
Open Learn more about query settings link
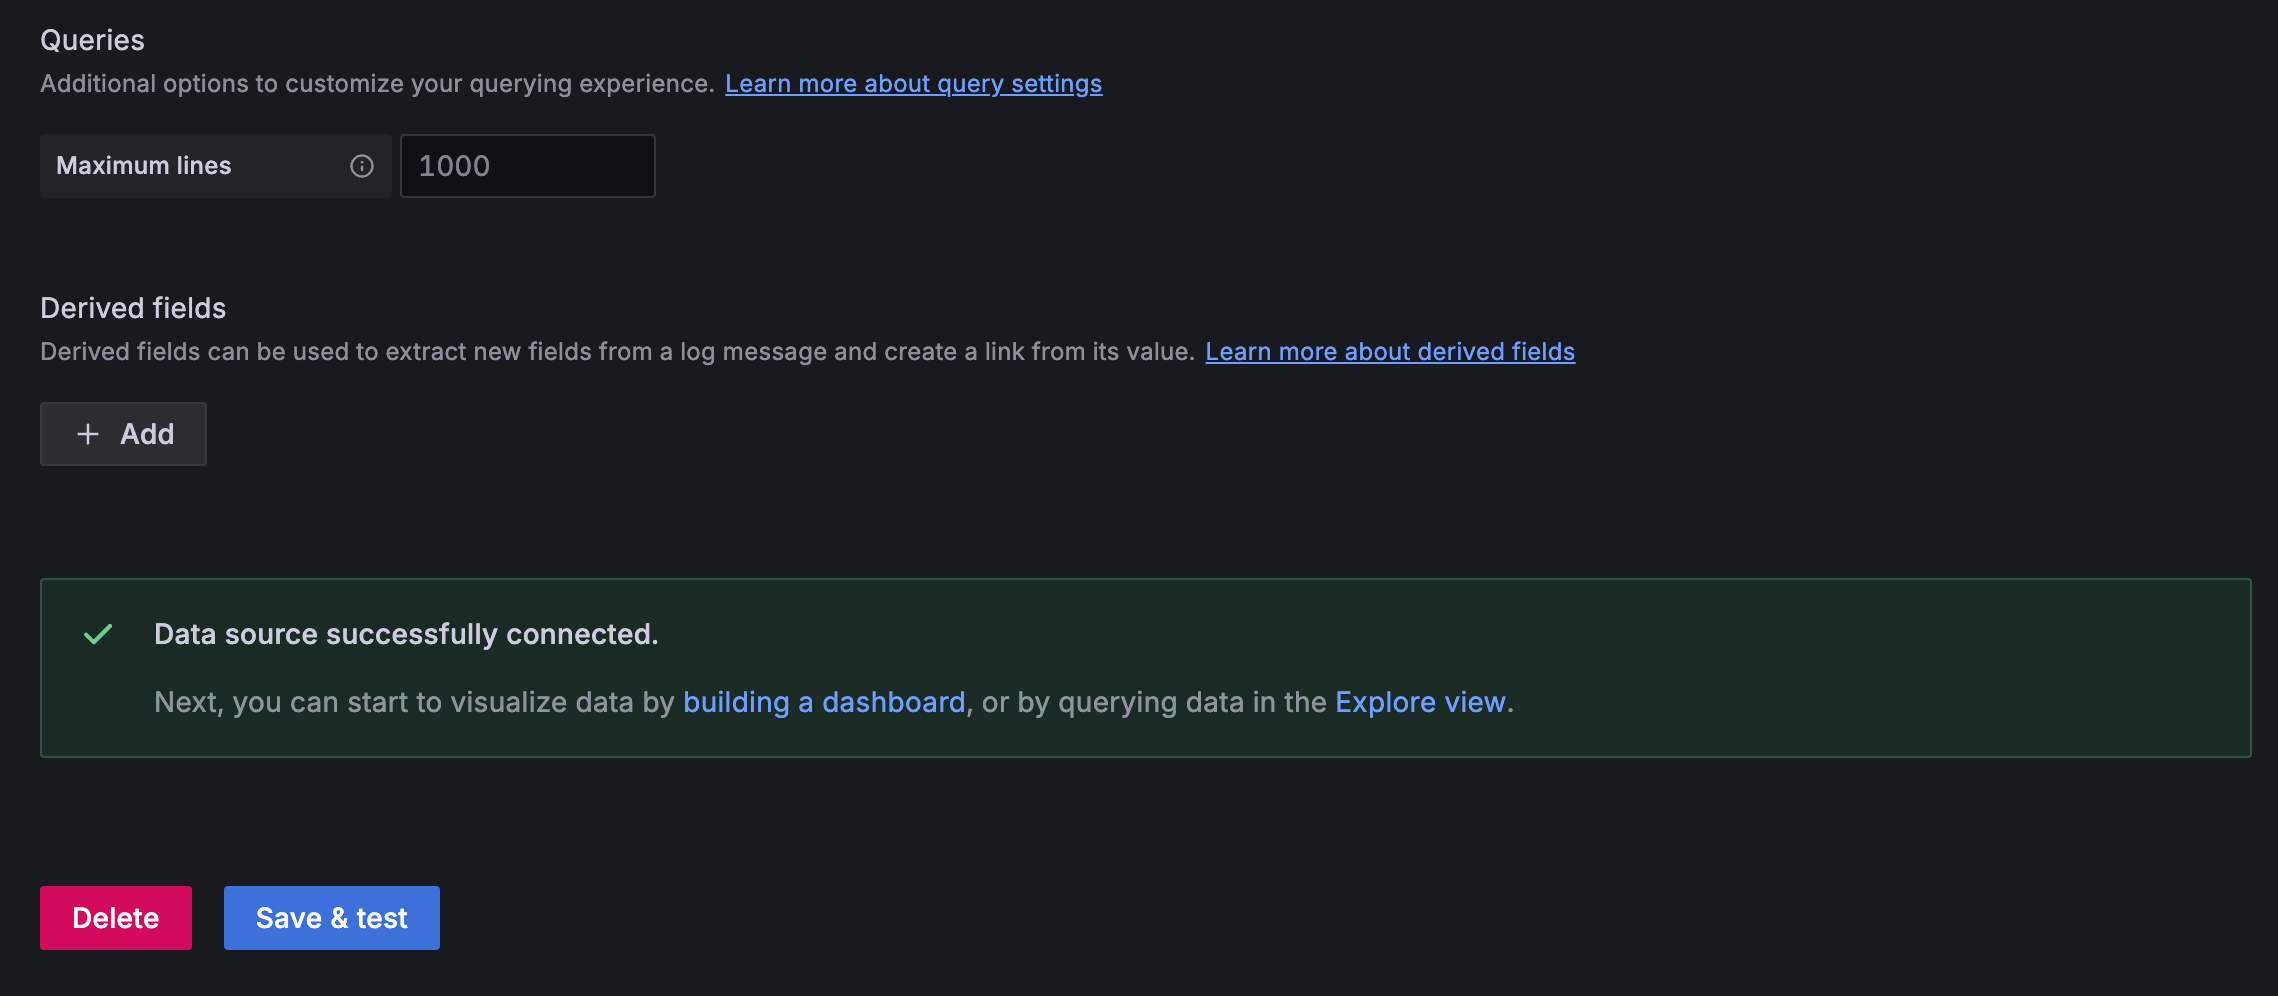point(913,84)
